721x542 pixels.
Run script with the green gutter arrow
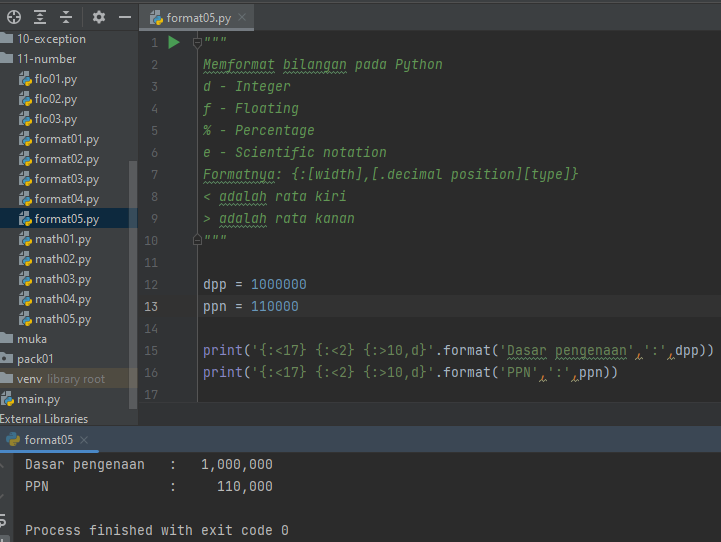tap(174, 42)
